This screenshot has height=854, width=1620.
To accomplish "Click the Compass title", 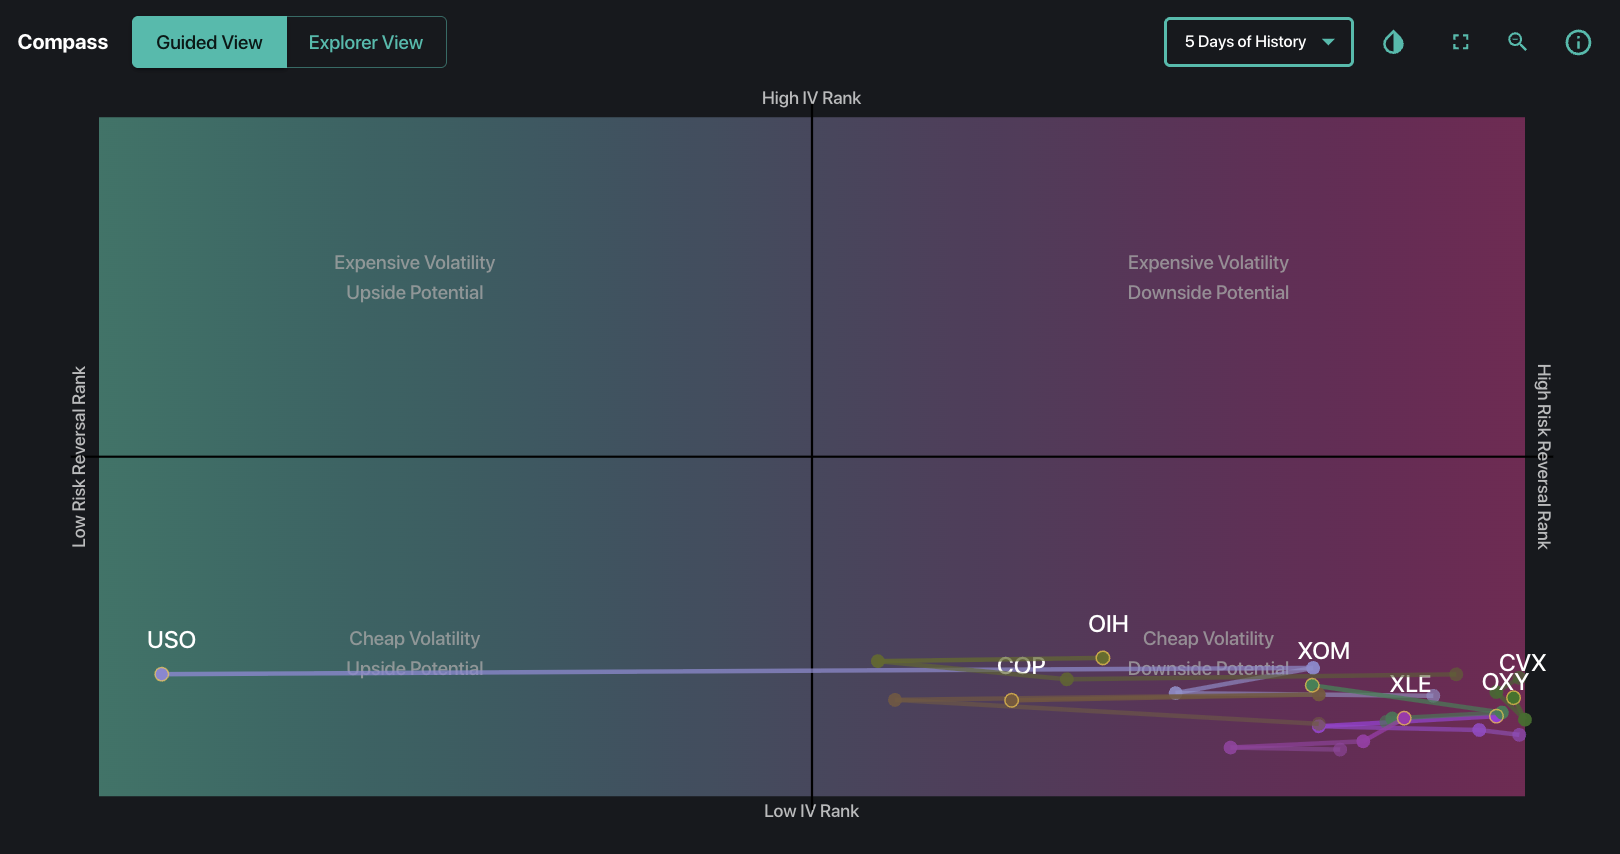I will (x=63, y=42).
